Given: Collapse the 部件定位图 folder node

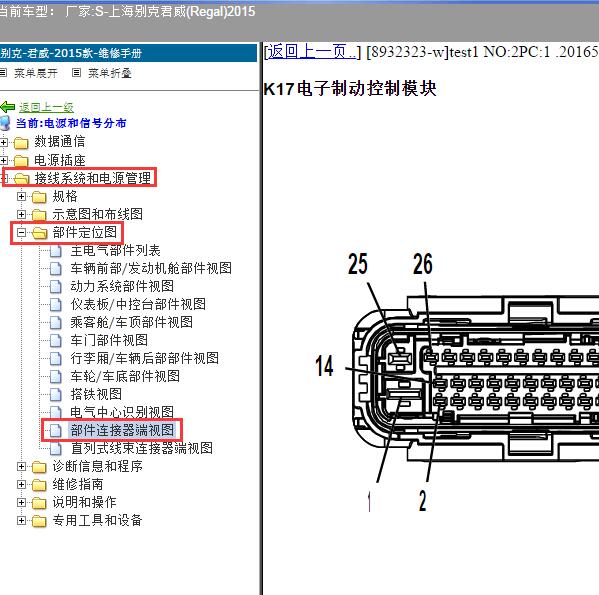Looking at the screenshot, I should (x=21, y=232).
